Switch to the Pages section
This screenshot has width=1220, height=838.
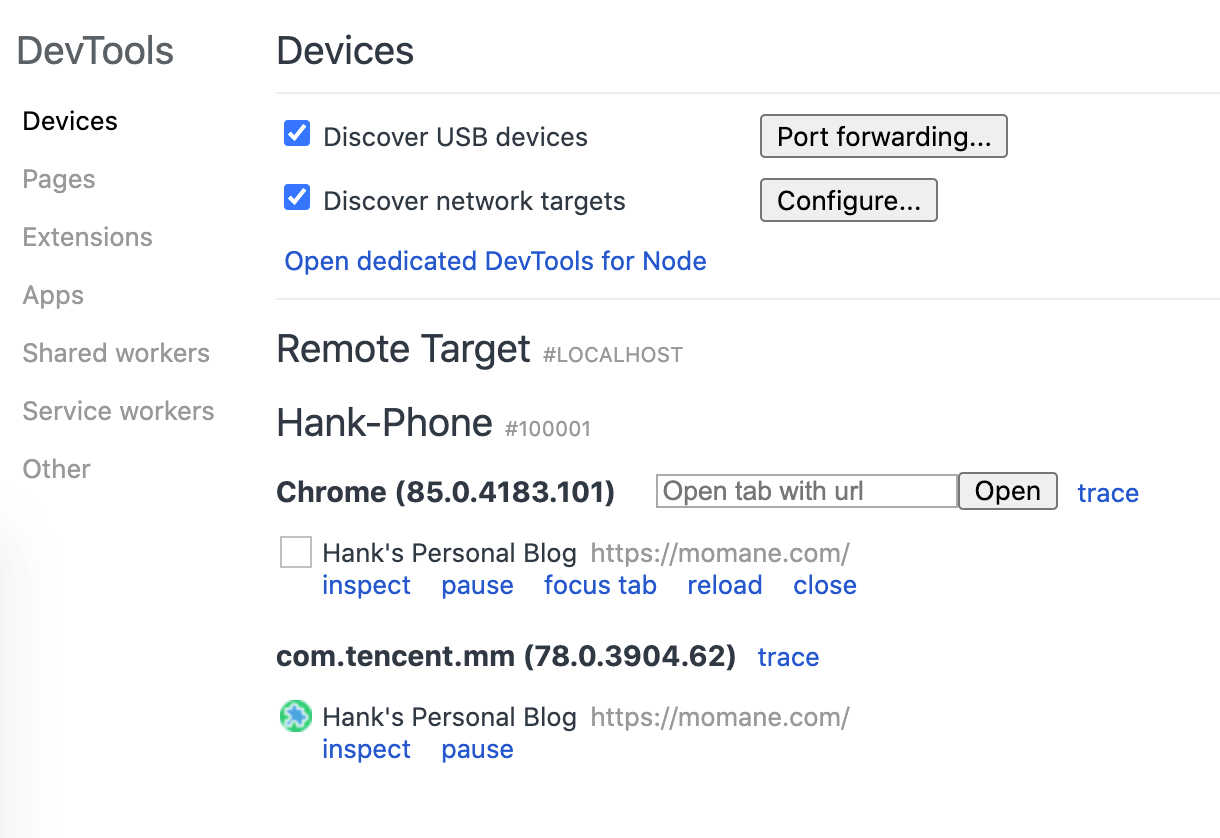point(59,179)
